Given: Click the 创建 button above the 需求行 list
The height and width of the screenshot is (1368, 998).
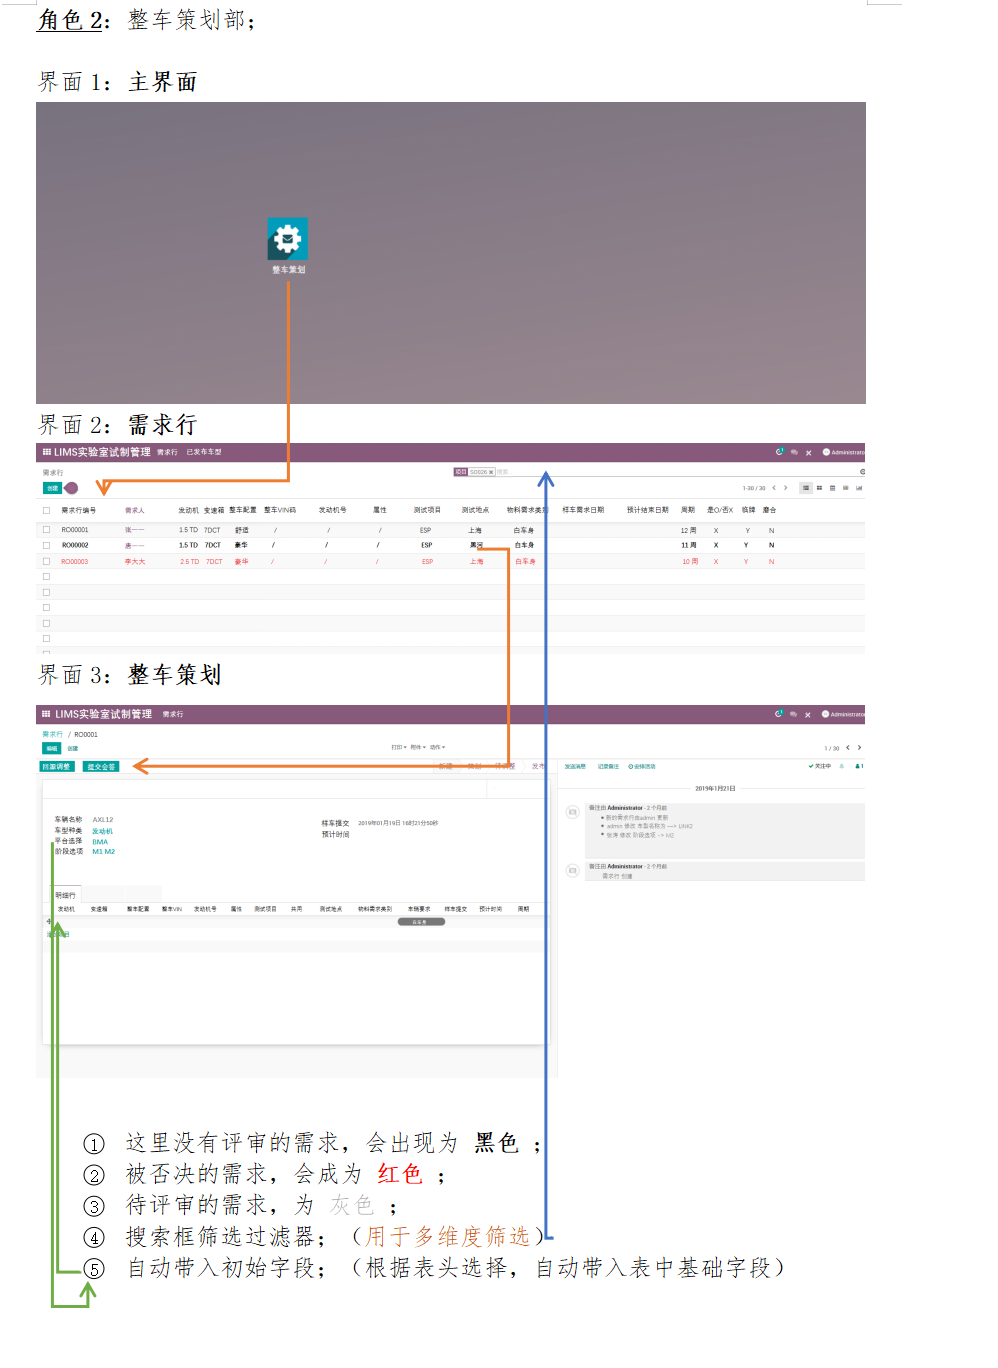Looking at the screenshot, I should coord(50,487).
